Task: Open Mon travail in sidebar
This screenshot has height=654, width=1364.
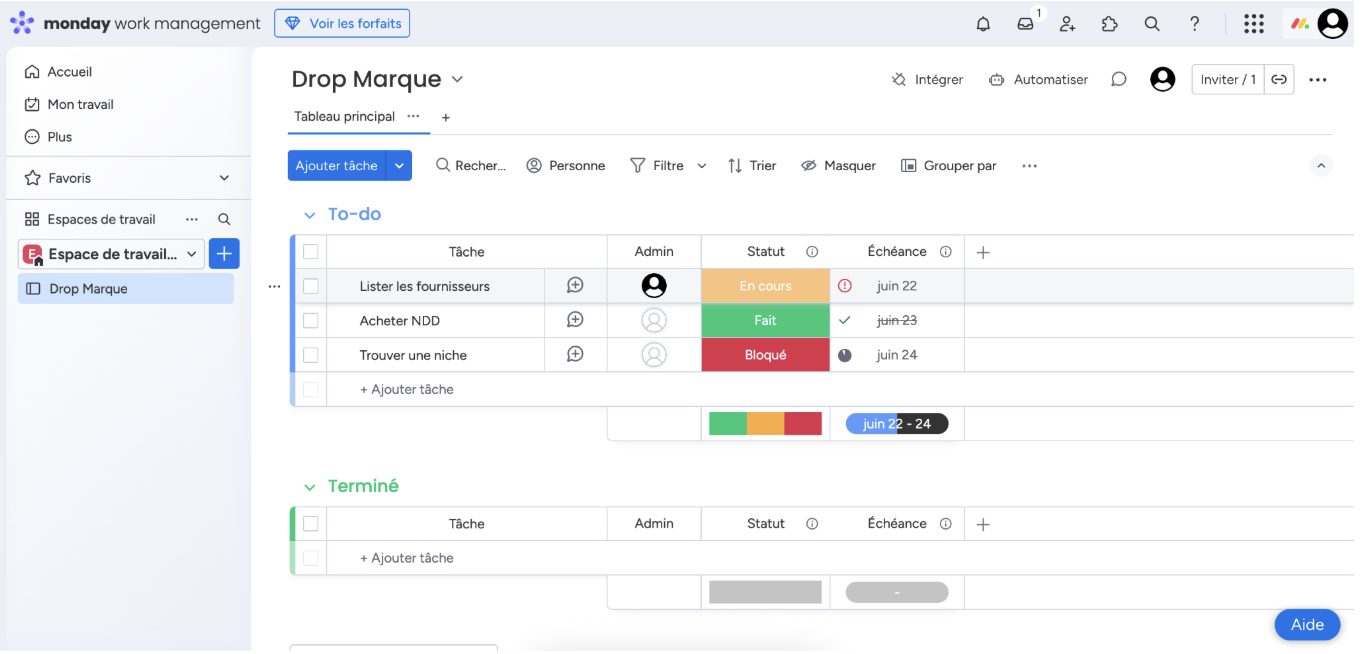Action: click(80, 105)
